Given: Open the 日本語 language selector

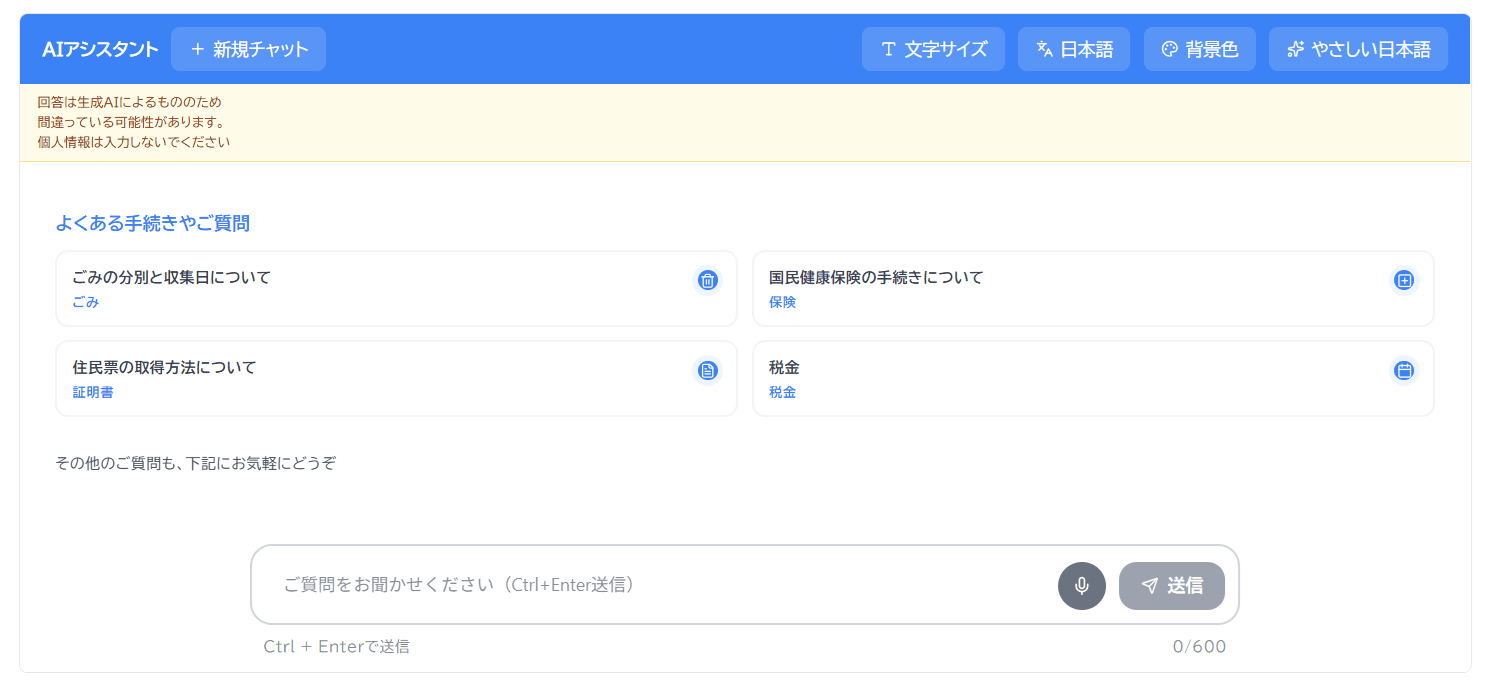Looking at the screenshot, I should [1074, 49].
